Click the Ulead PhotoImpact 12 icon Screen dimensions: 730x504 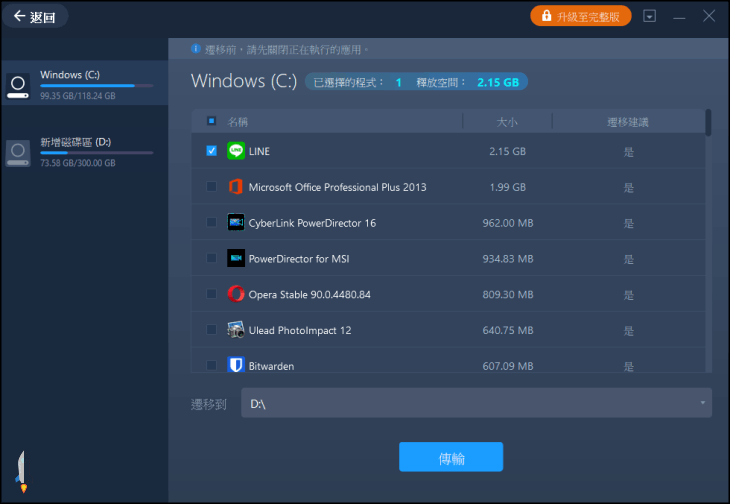click(236, 330)
